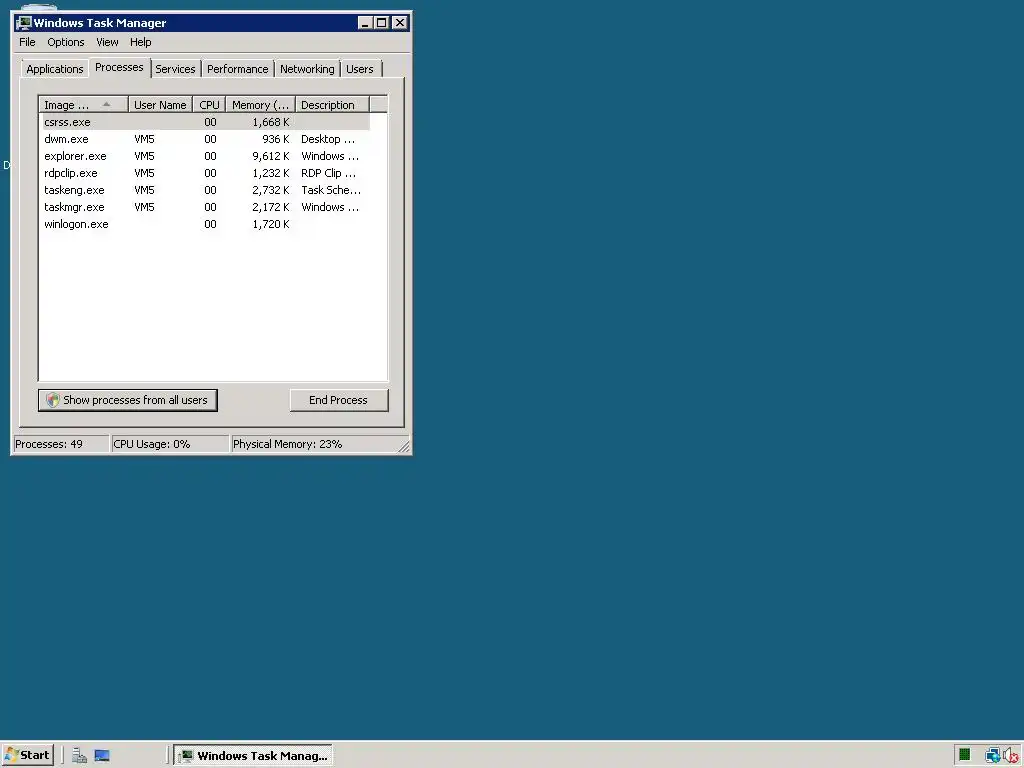Minimize the Task Manager window
Viewport: 1024px width, 768px height.
(x=366, y=23)
